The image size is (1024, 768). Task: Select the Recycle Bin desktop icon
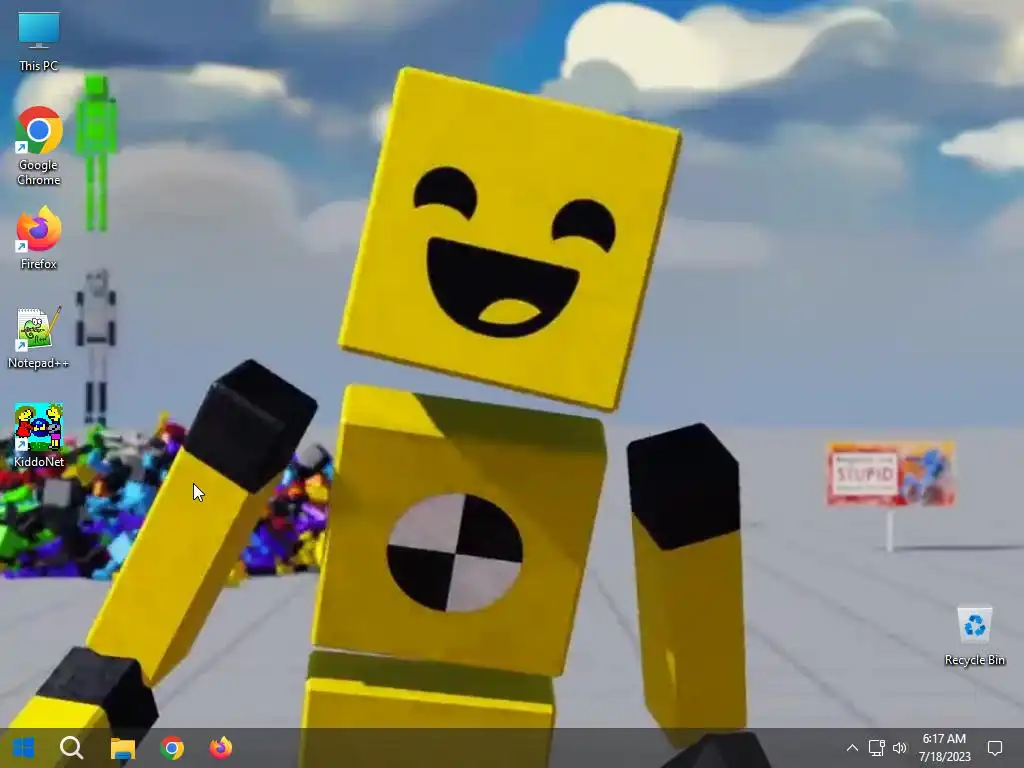(x=974, y=635)
